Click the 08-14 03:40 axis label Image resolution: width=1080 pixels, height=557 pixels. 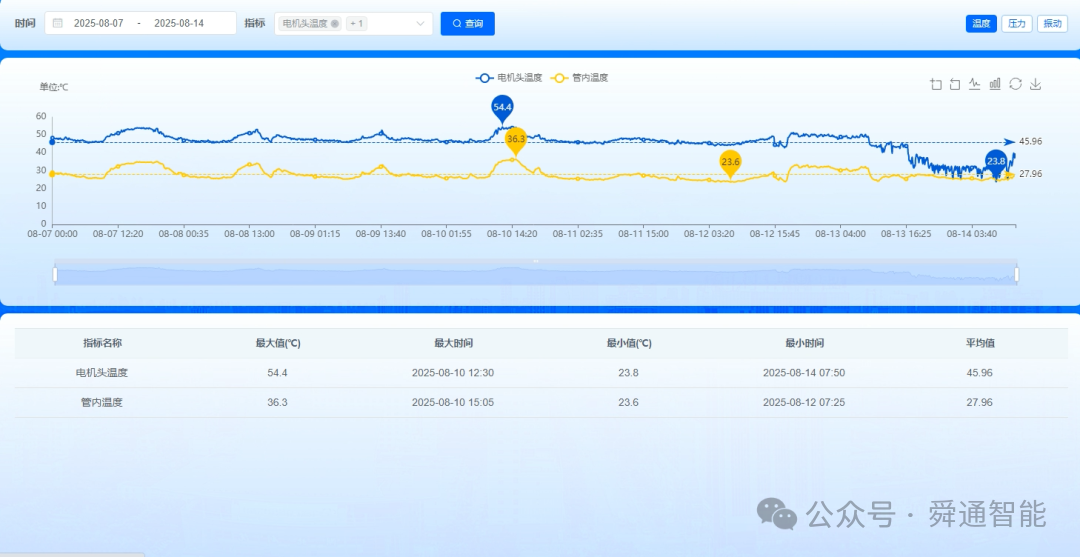pos(971,234)
